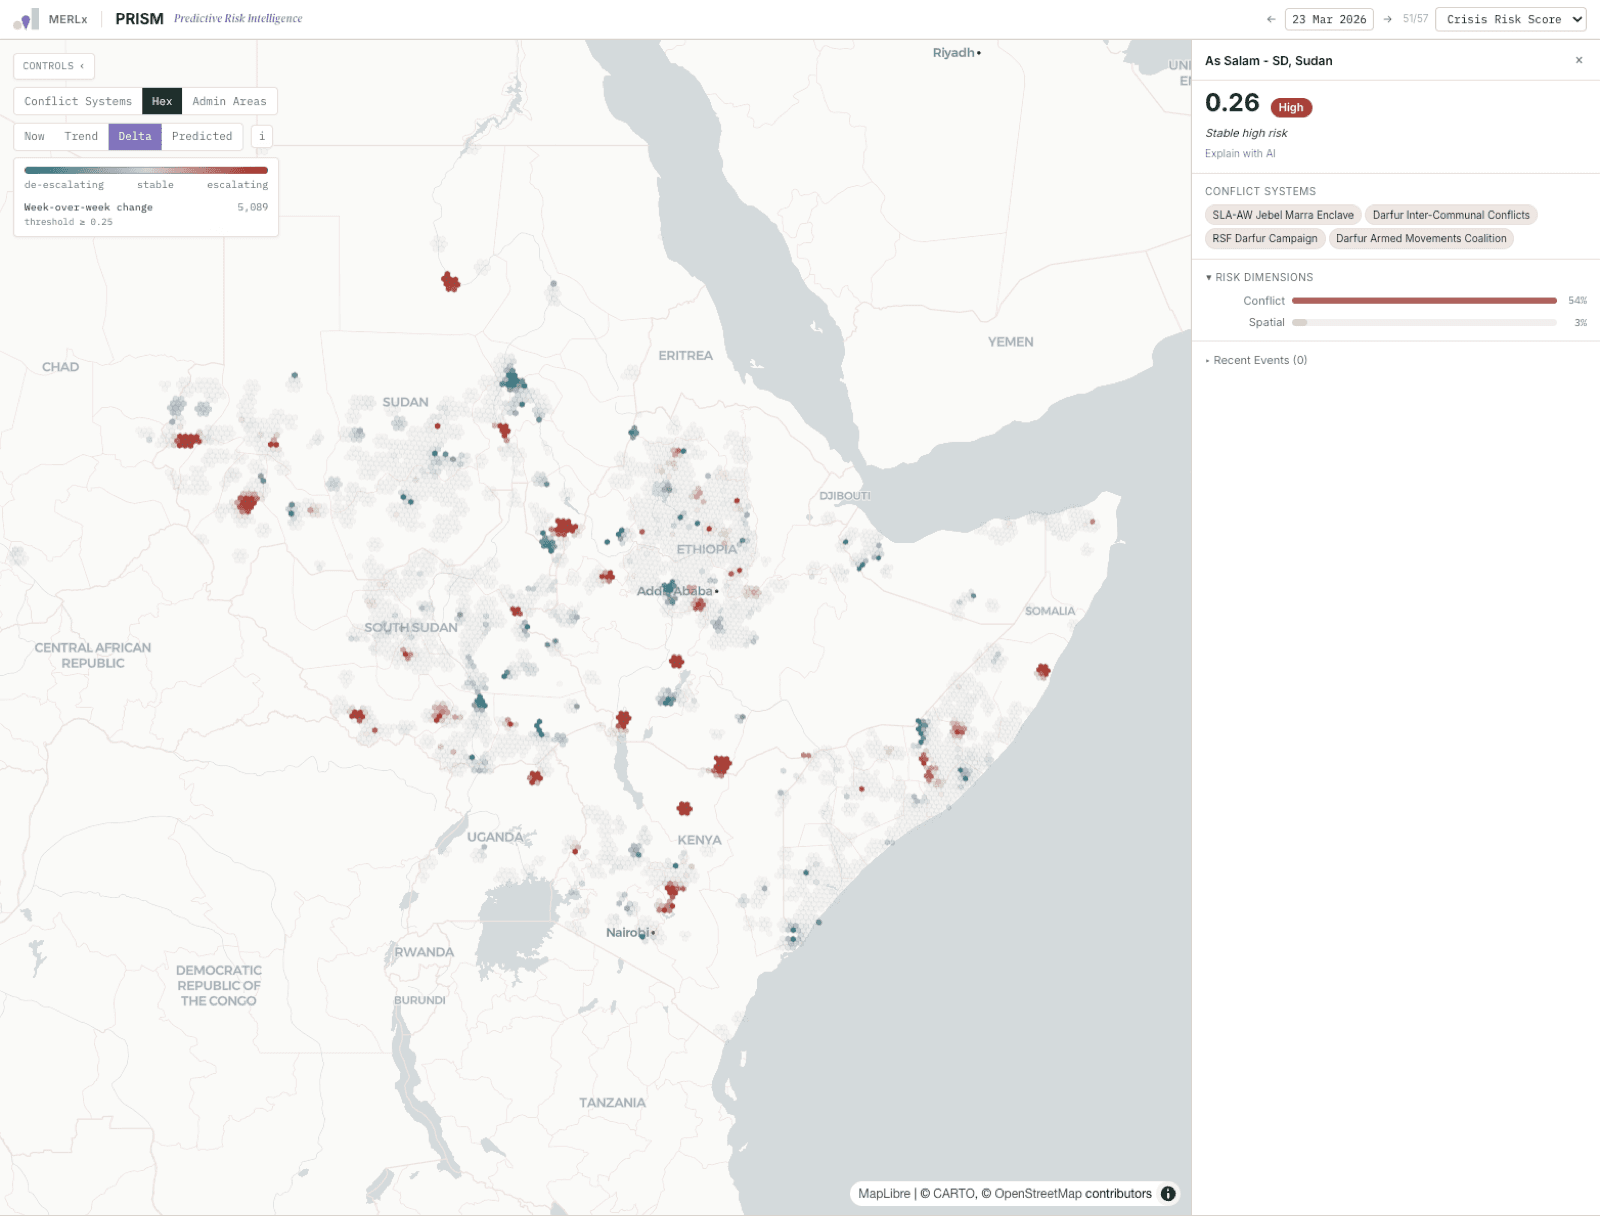Close the As Salam details panel
This screenshot has width=1600, height=1216.
1579,60
